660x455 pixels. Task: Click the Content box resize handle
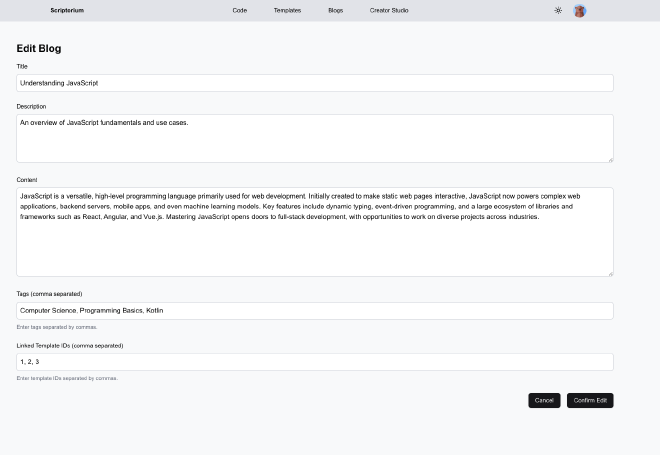pyautogui.click(x=611, y=274)
